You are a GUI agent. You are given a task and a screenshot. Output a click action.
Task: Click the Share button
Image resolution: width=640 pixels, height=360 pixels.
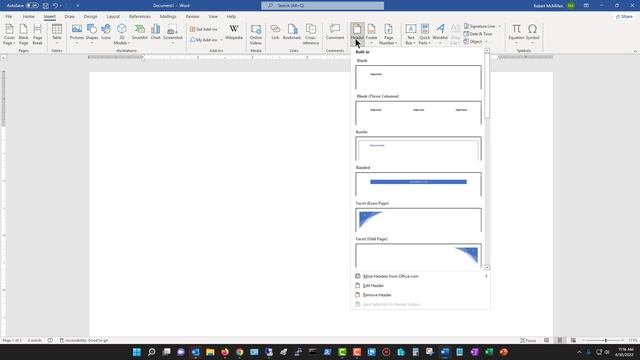pyautogui.click(x=624, y=16)
